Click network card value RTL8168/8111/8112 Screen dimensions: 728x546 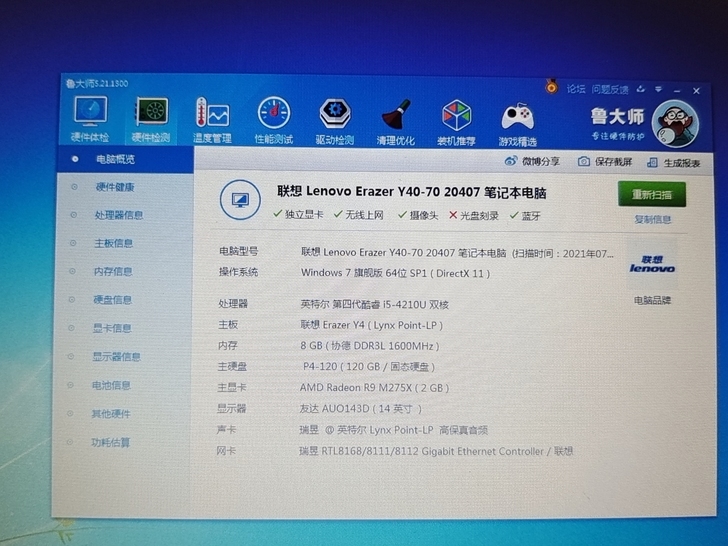[436, 451]
